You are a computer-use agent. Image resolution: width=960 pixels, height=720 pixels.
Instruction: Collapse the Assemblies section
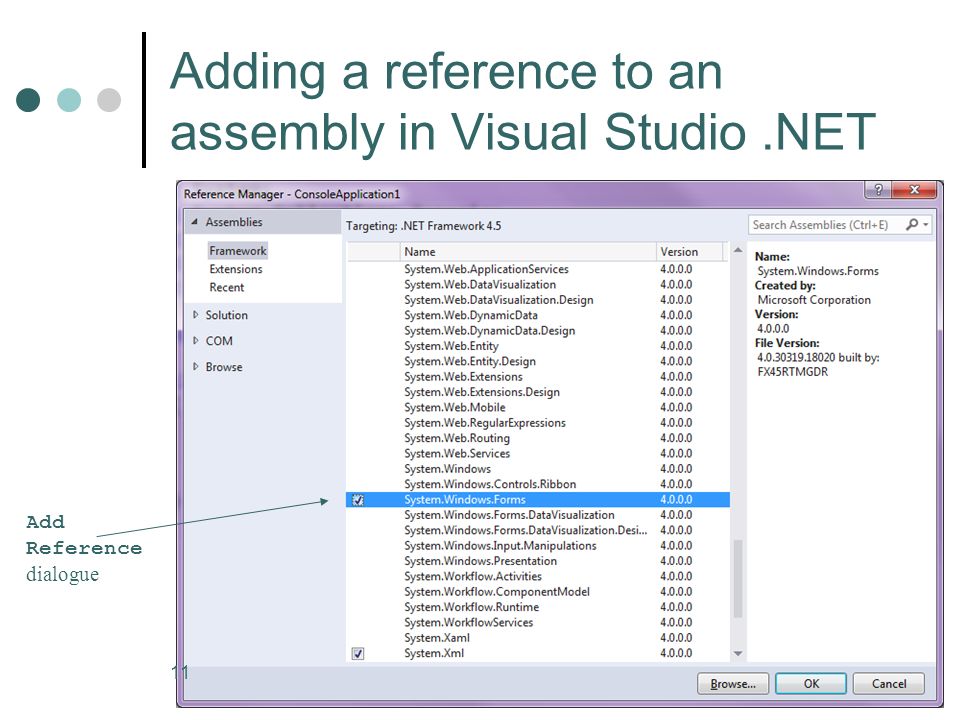[x=195, y=222]
